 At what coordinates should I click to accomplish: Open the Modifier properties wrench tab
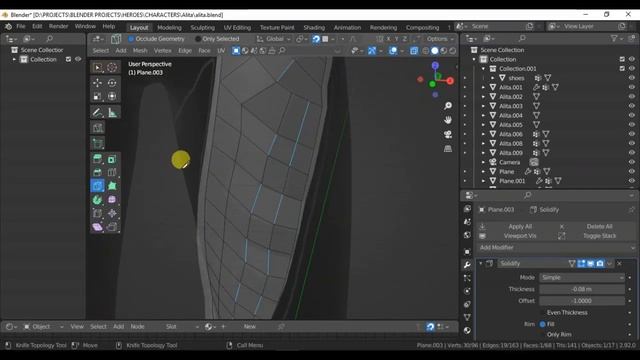[467, 264]
